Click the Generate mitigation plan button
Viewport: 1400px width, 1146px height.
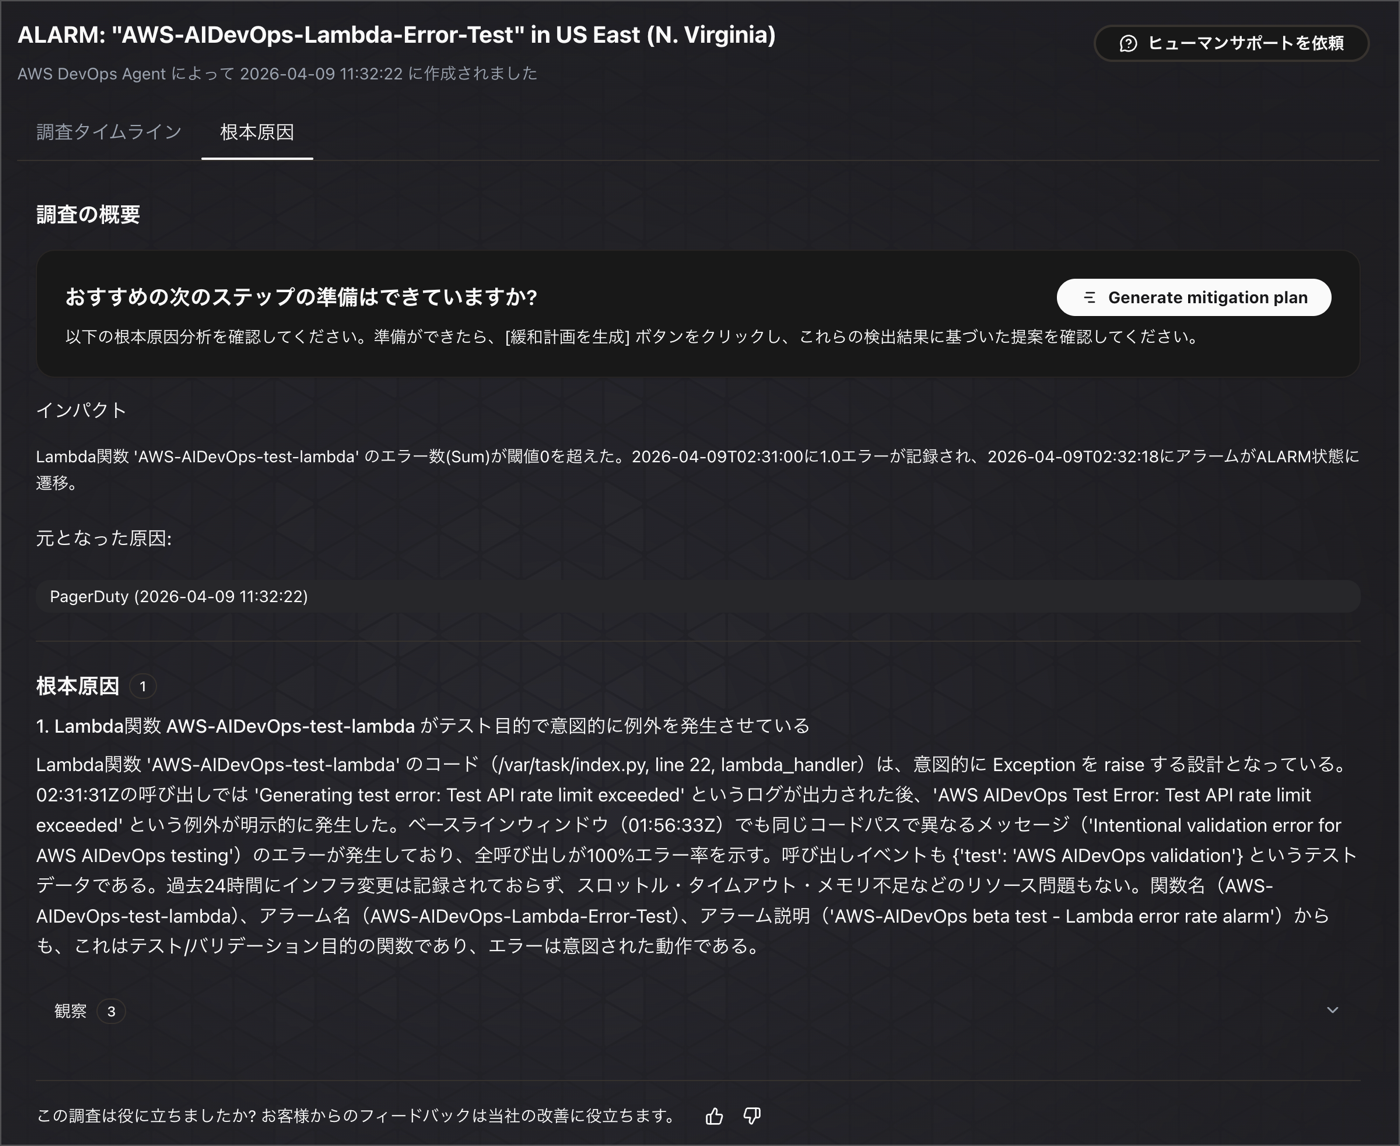click(x=1193, y=297)
